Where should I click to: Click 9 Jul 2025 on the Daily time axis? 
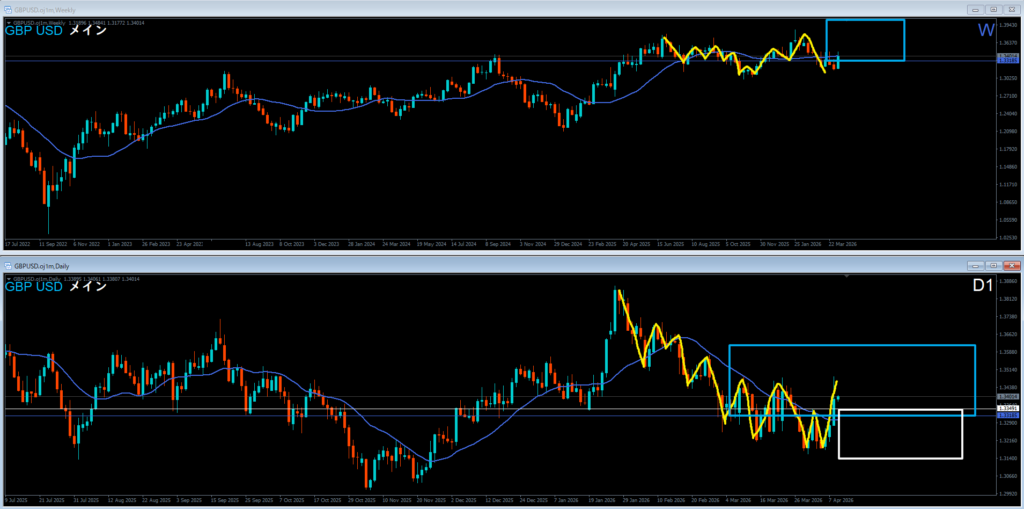click(16, 500)
